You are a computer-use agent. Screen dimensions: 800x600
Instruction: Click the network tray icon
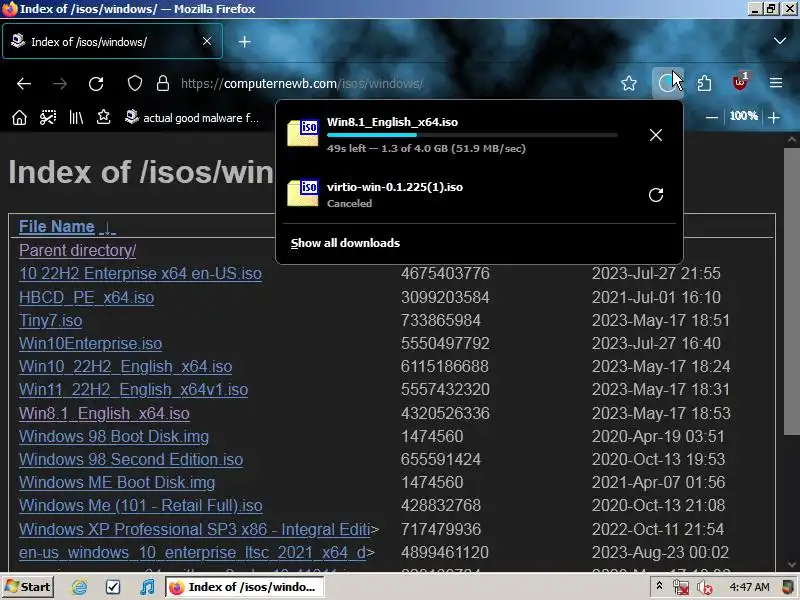coord(681,588)
